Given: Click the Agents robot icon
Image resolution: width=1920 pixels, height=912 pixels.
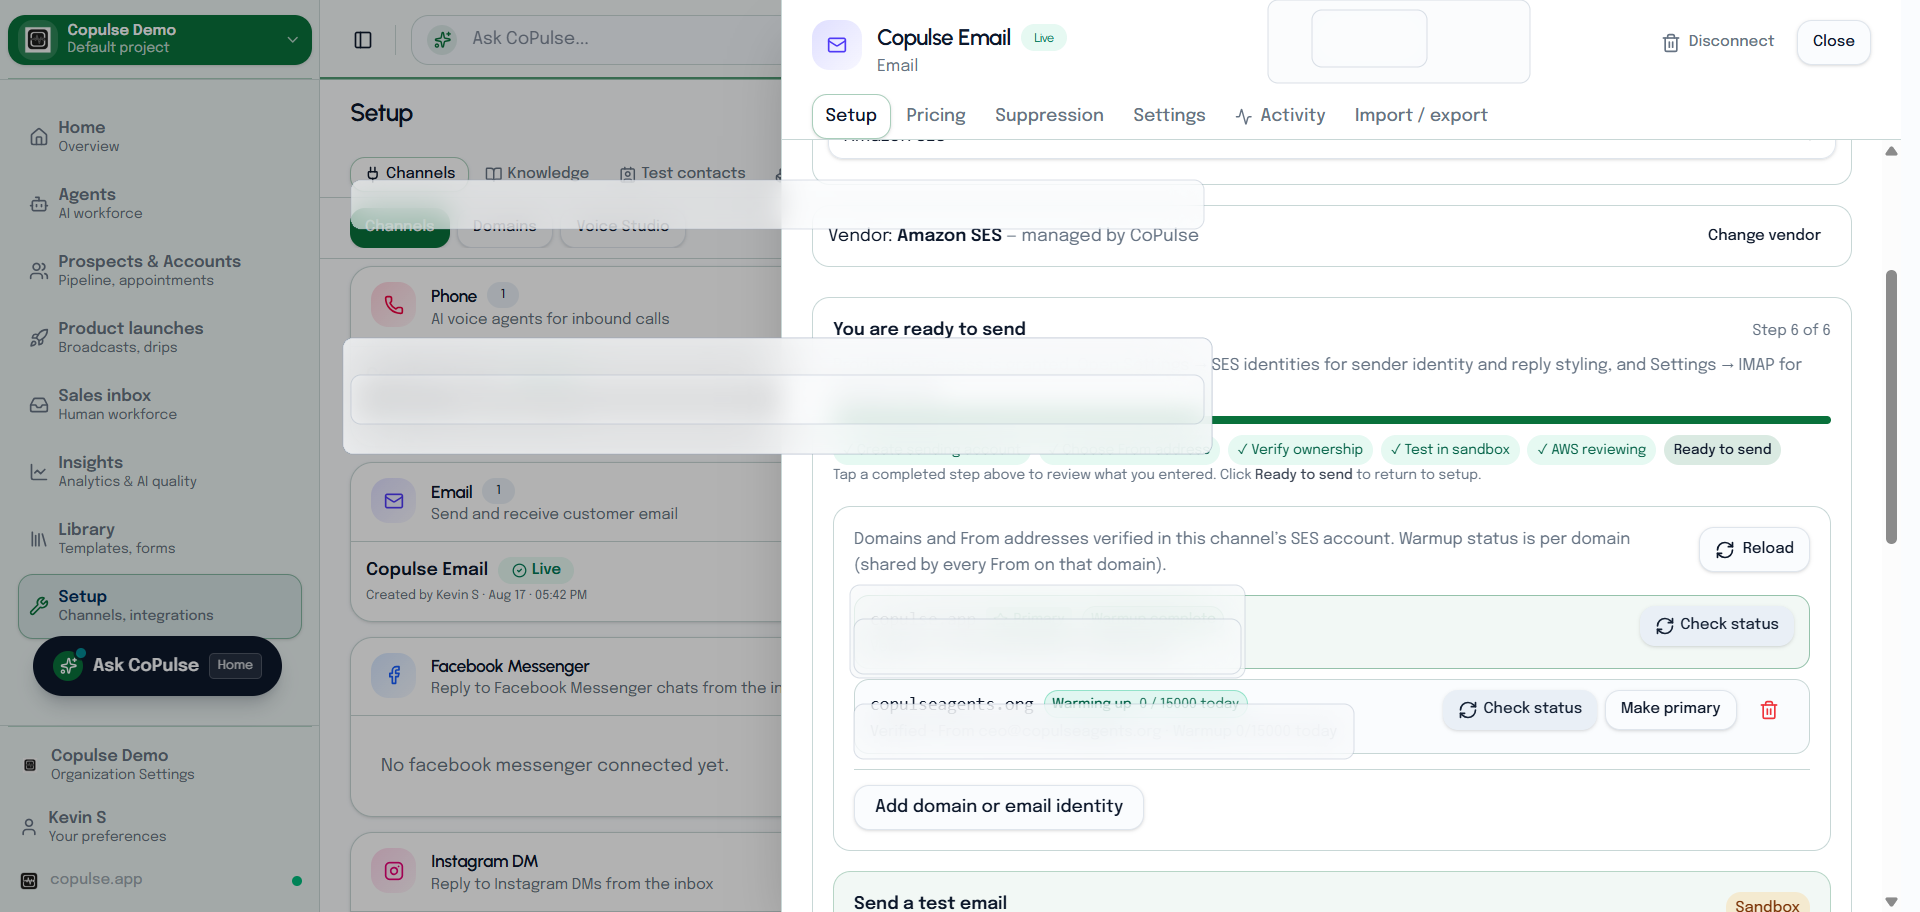Looking at the screenshot, I should click(x=39, y=204).
